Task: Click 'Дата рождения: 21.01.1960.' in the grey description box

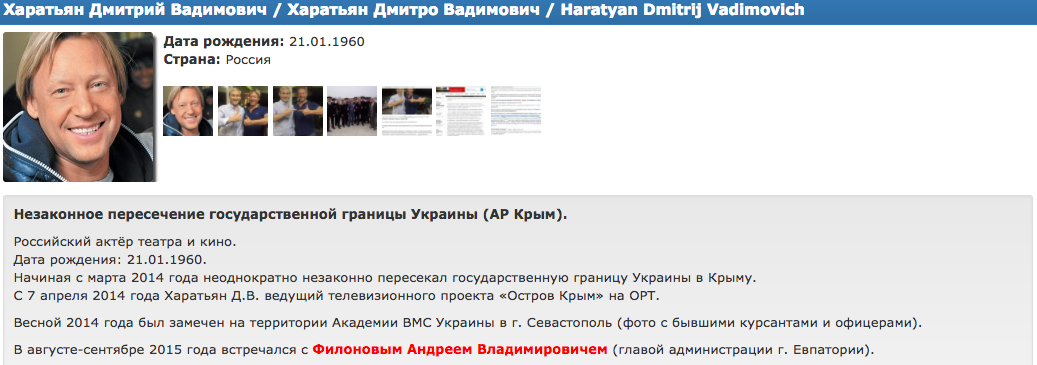Action: [110, 260]
